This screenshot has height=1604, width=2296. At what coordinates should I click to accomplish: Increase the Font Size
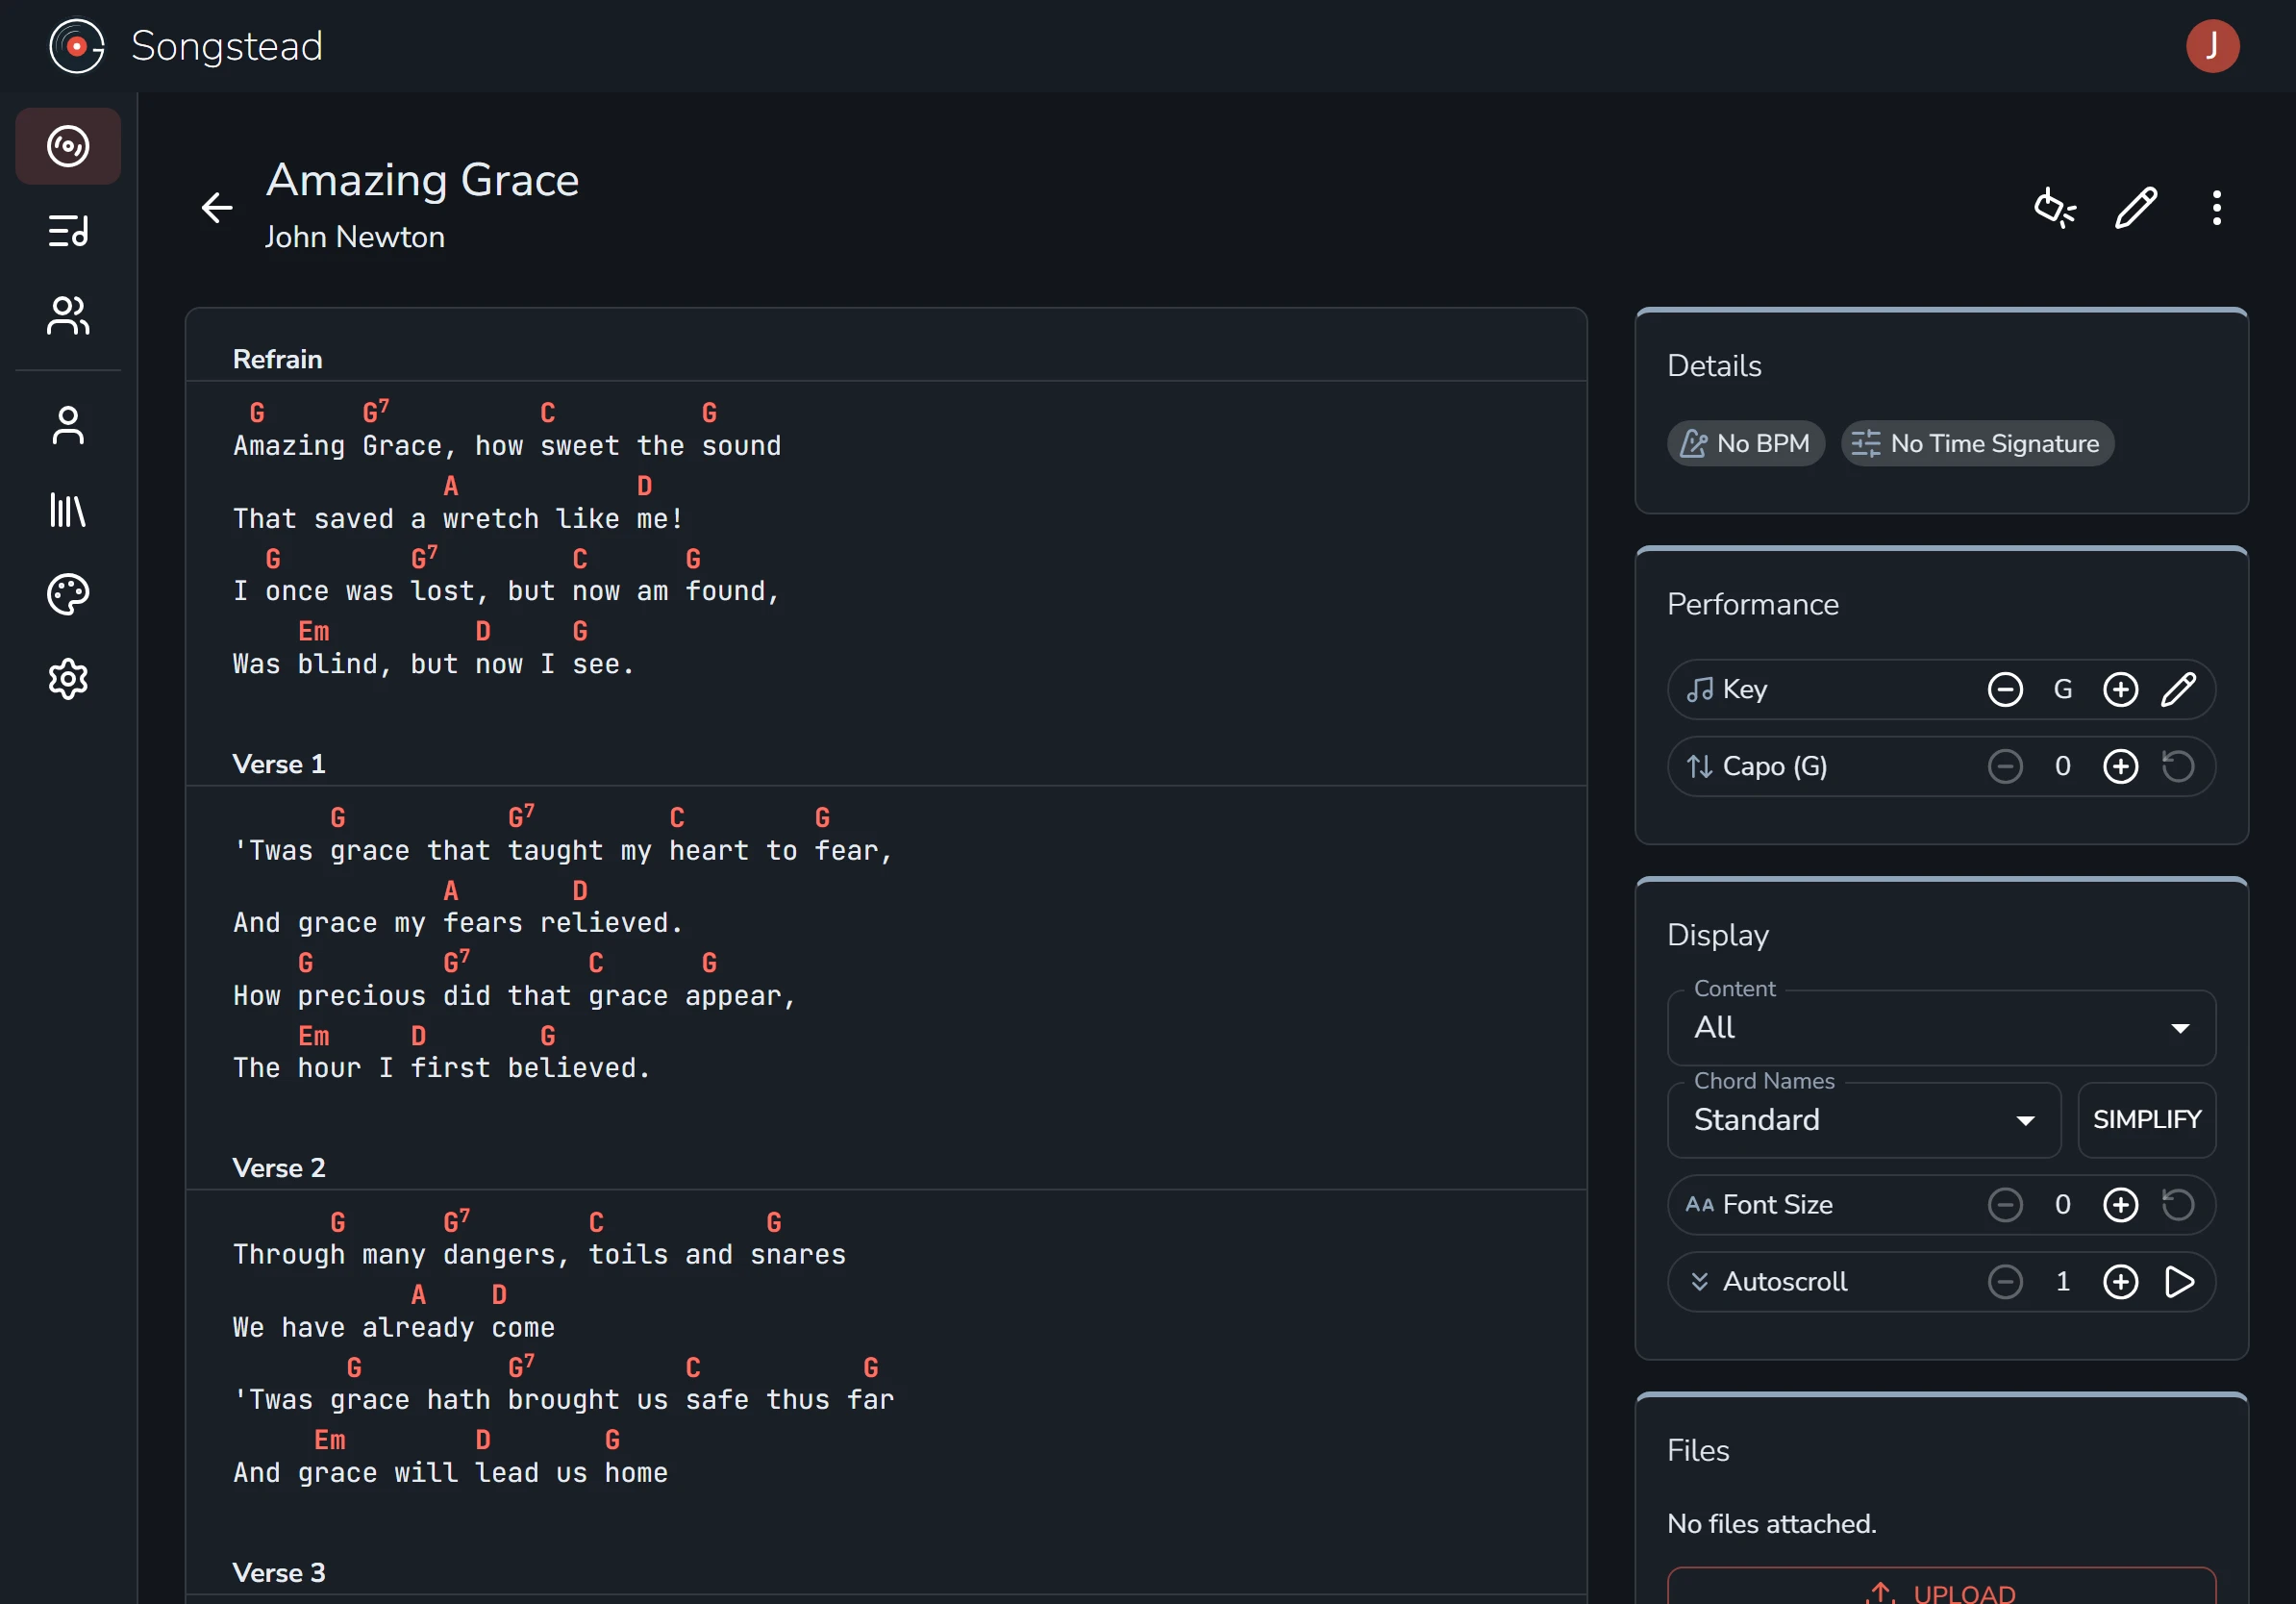point(2120,1204)
